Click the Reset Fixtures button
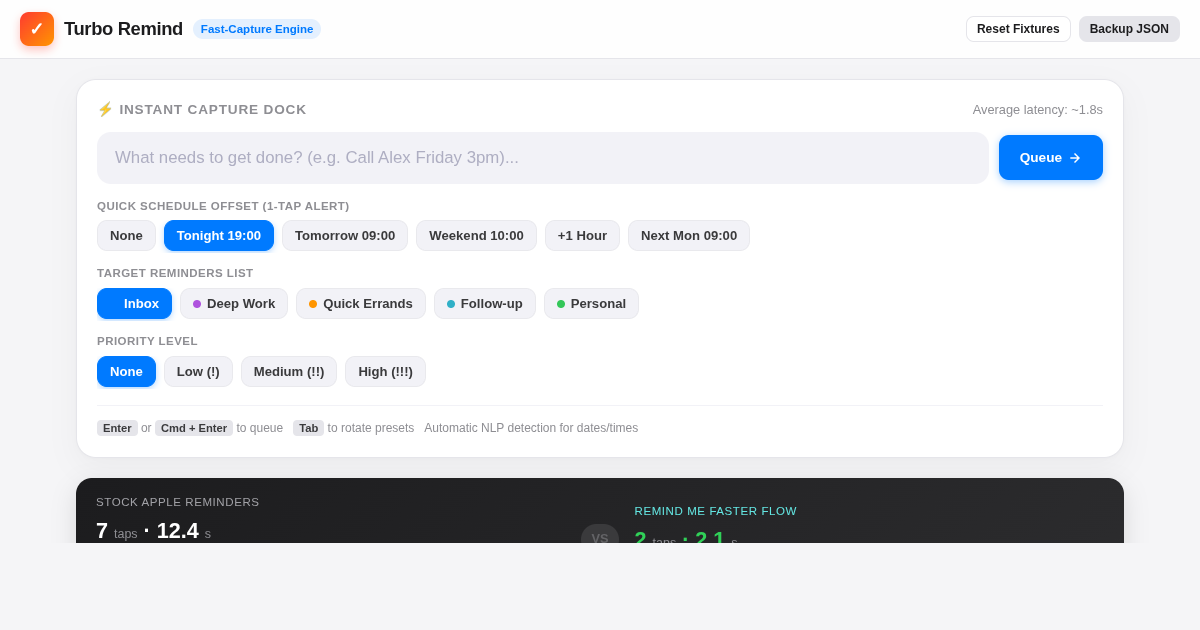Viewport: 1200px width, 630px height. [1018, 29]
